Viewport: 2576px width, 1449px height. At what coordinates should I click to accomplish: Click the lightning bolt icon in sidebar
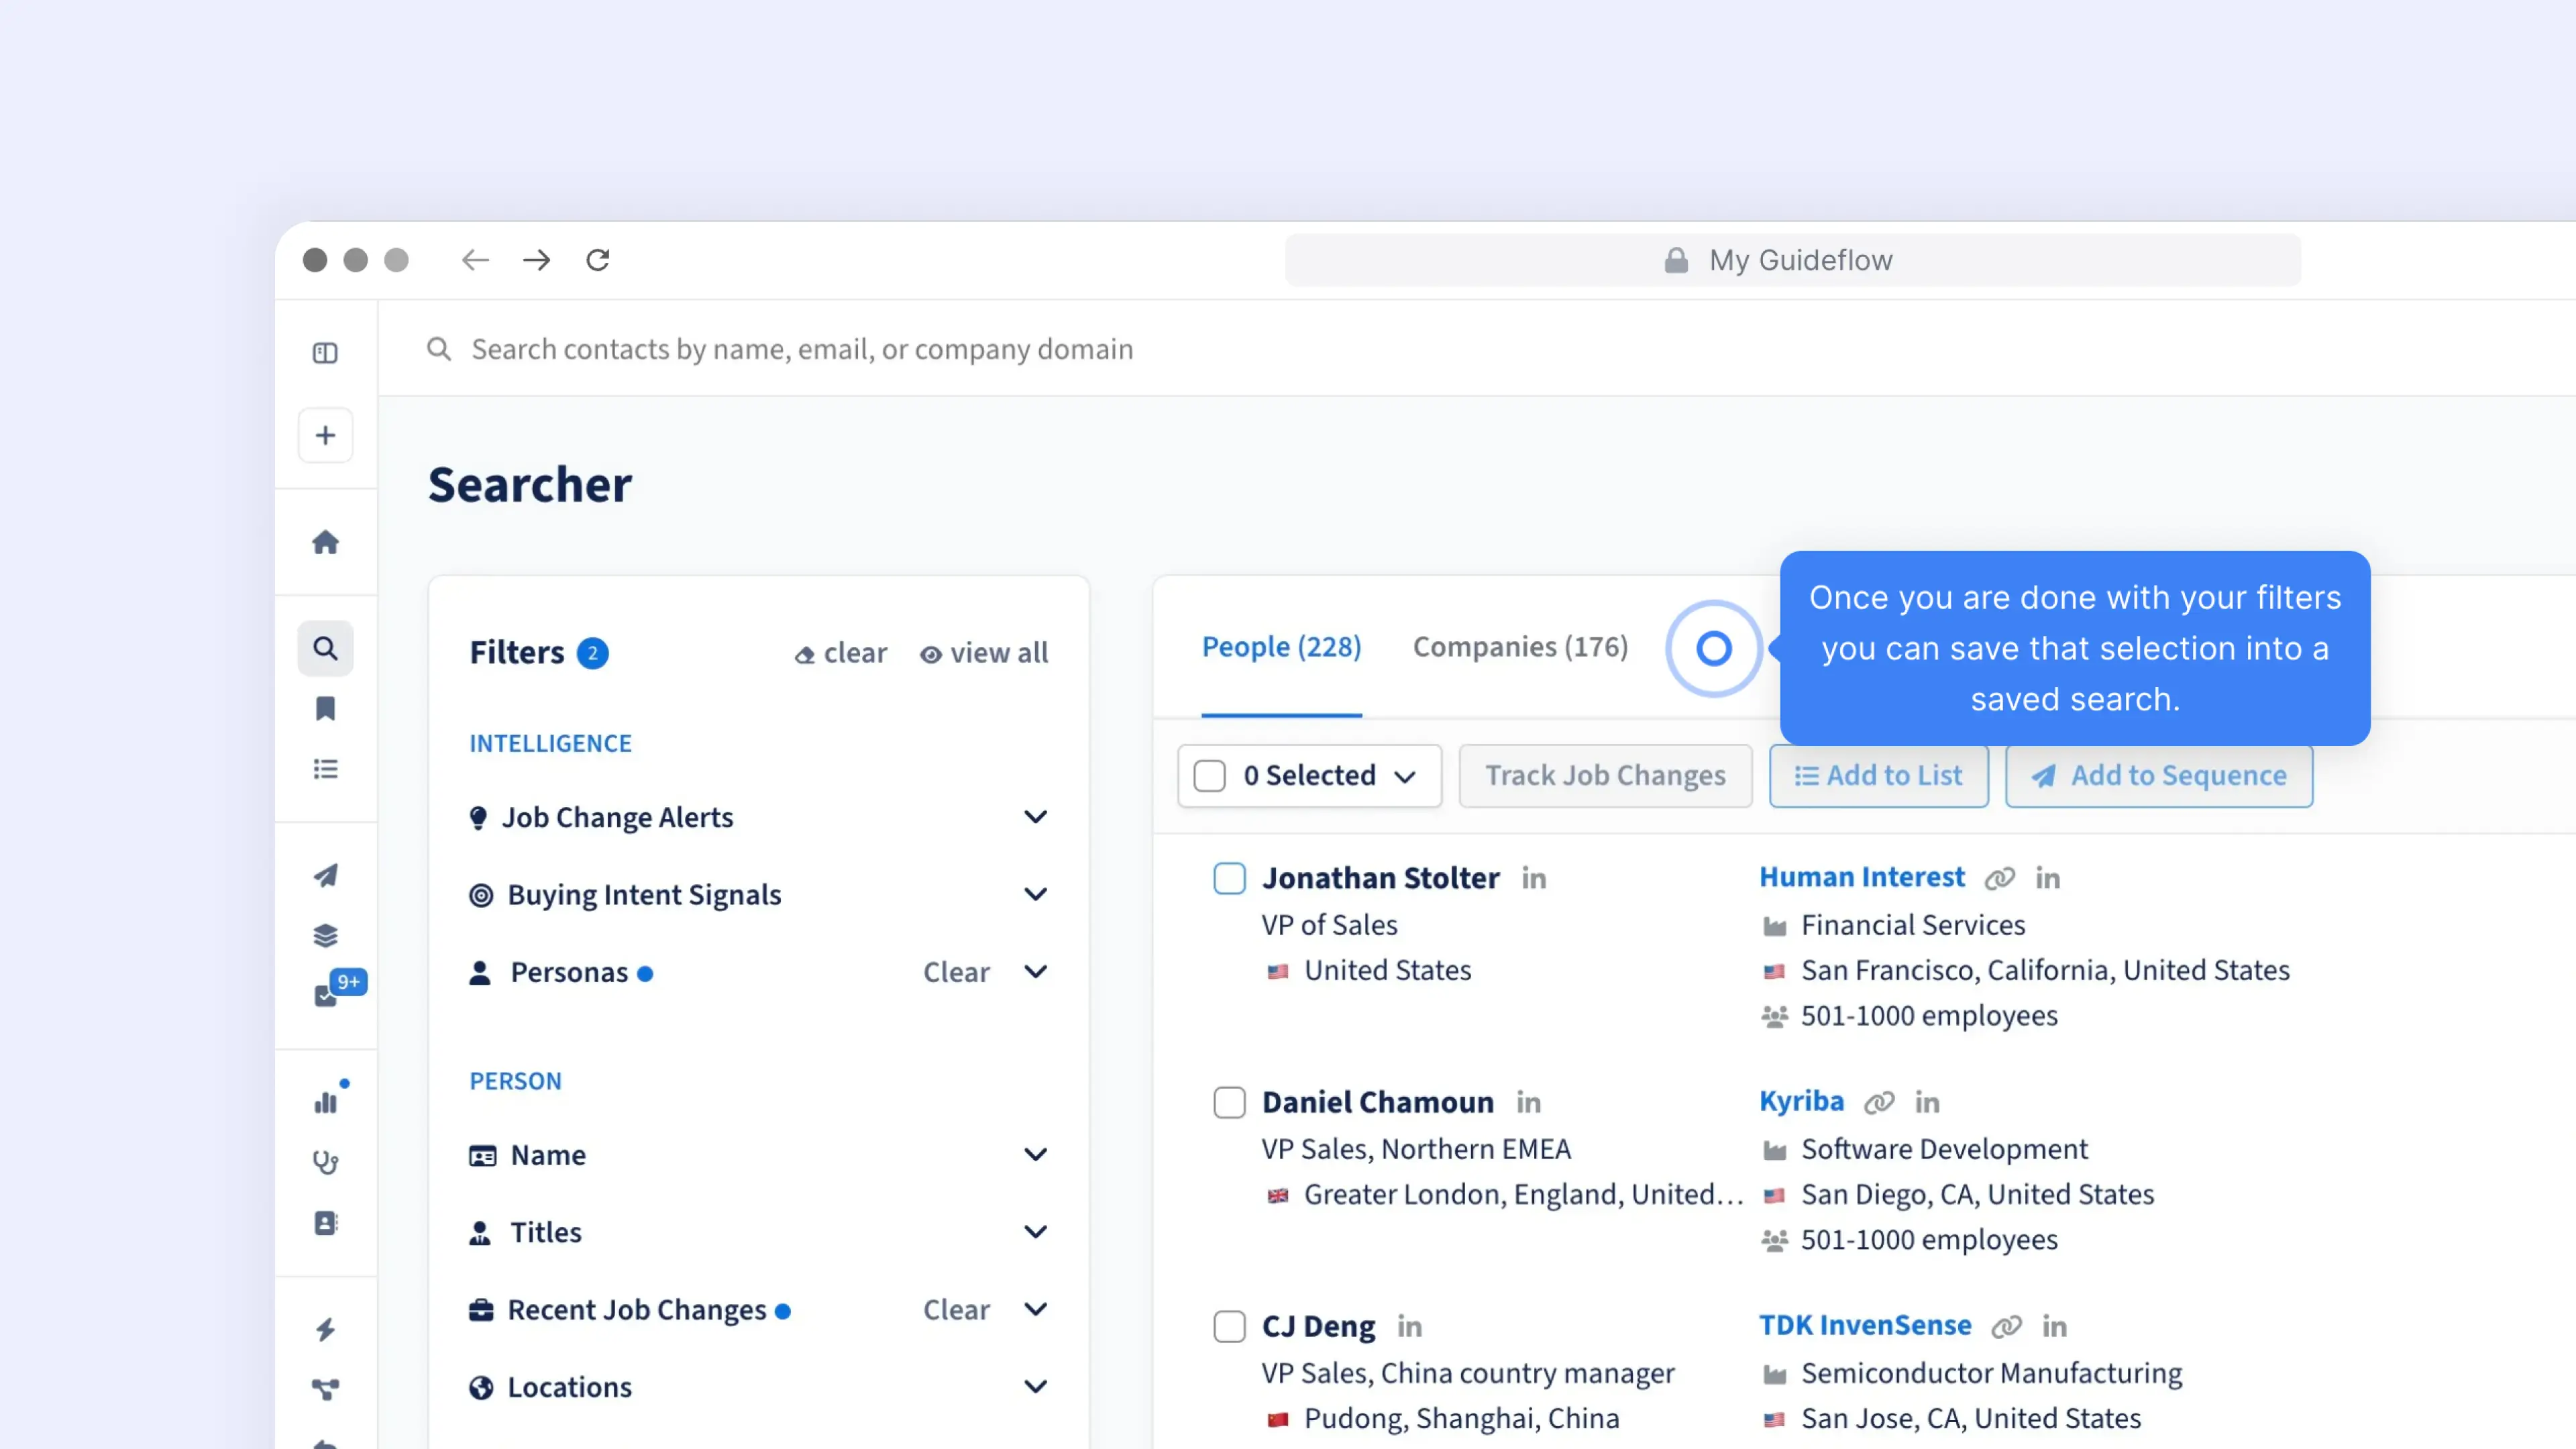(x=325, y=1328)
